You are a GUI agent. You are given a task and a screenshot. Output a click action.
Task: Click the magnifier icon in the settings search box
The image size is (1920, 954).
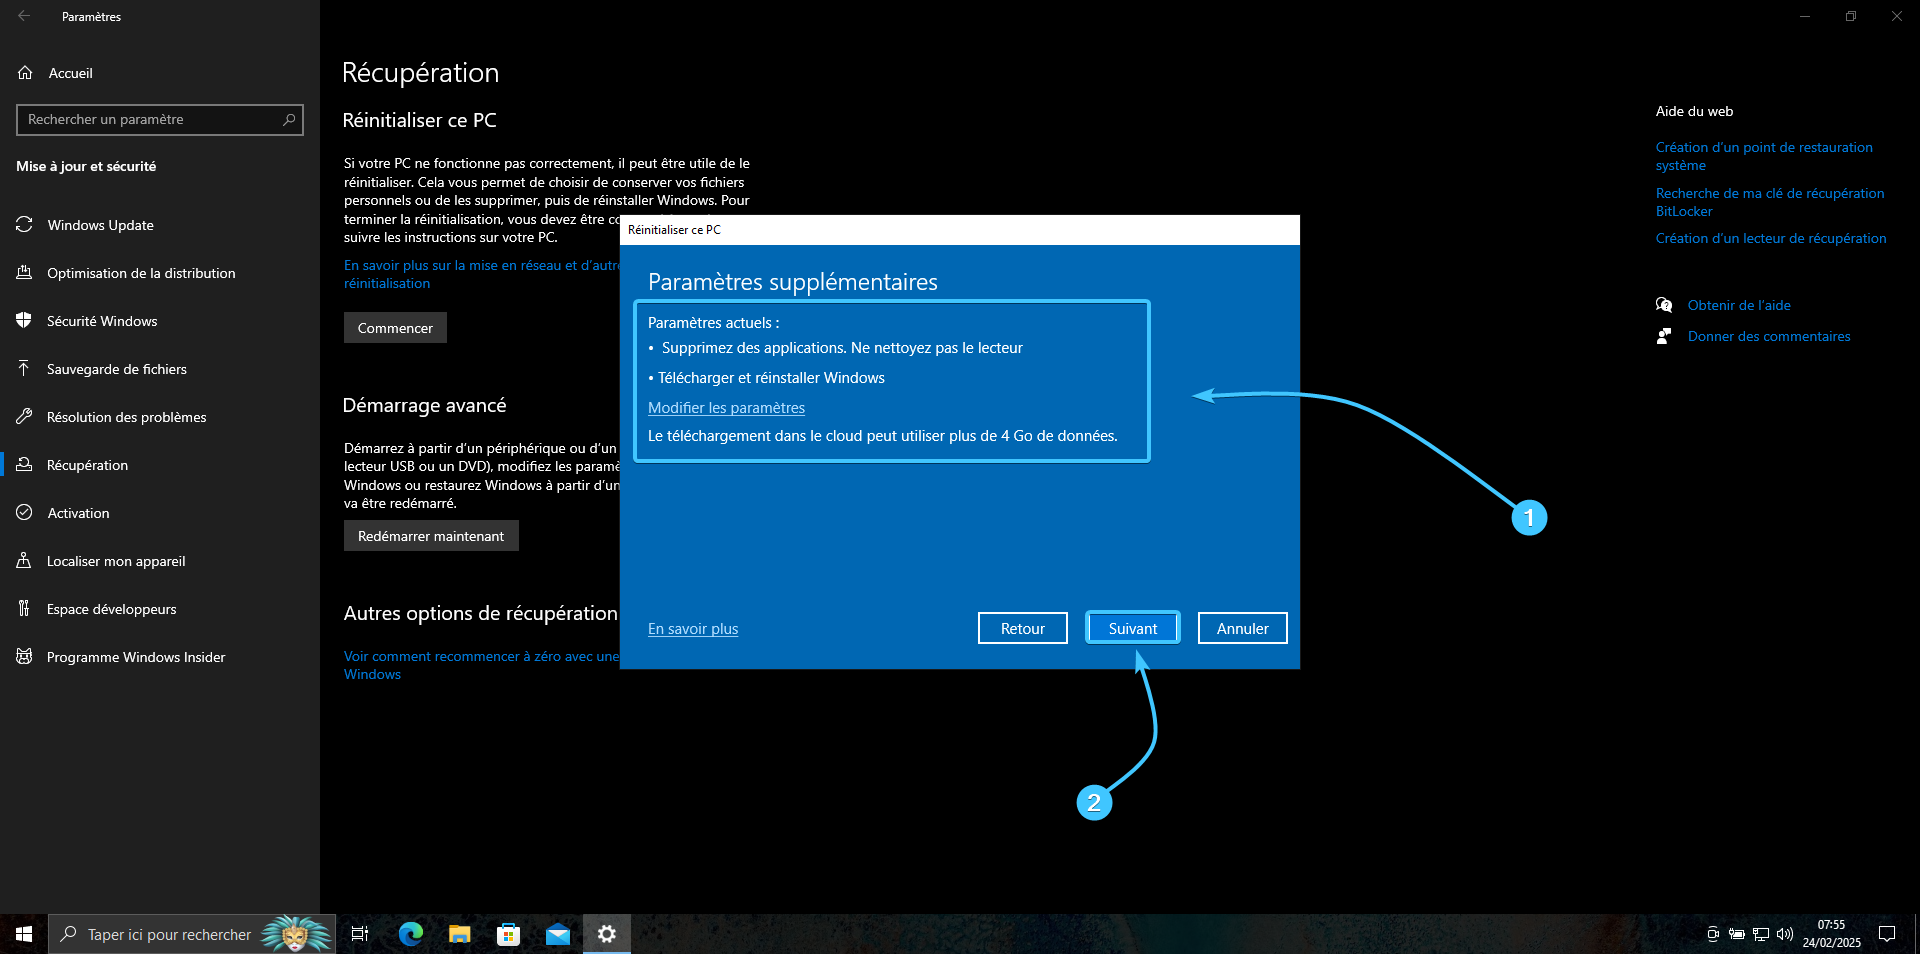(289, 119)
